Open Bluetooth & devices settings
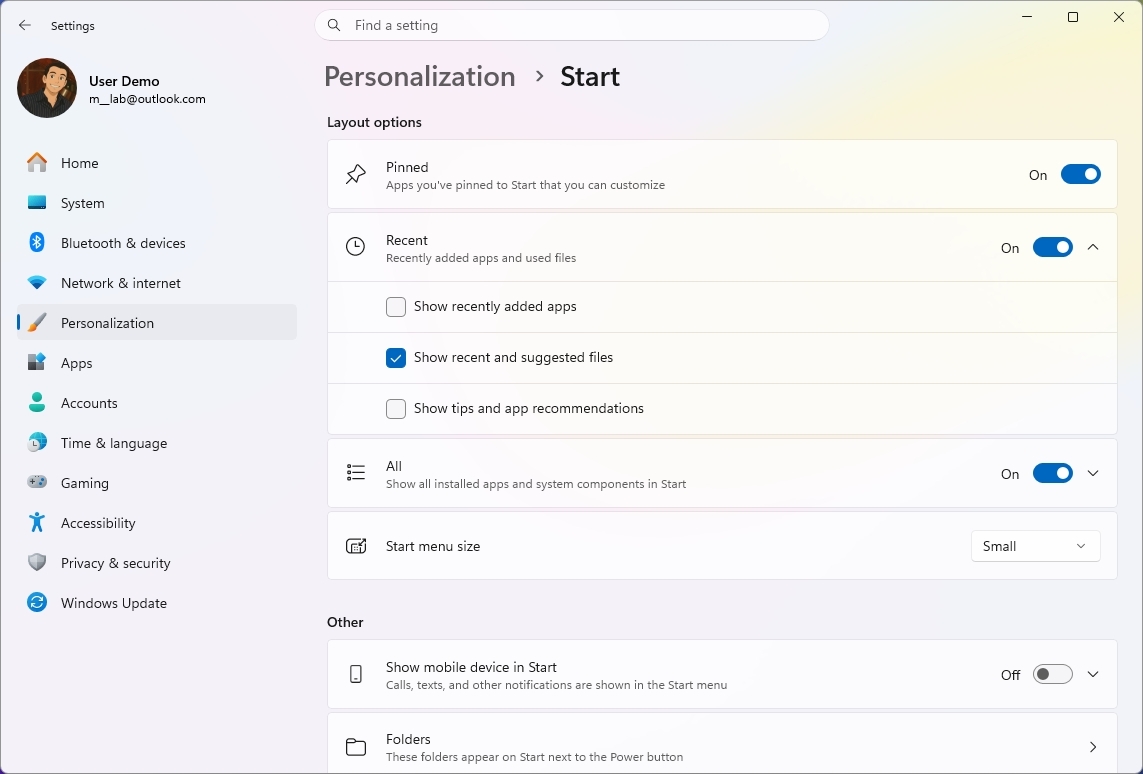The width and height of the screenshot is (1143, 774). [x=157, y=243]
